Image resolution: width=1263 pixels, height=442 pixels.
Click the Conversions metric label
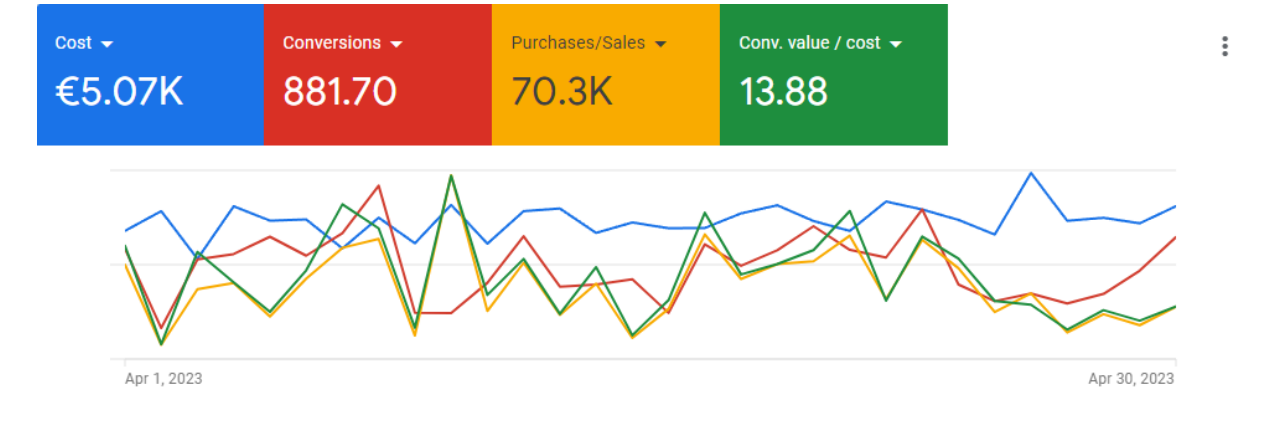tap(331, 43)
